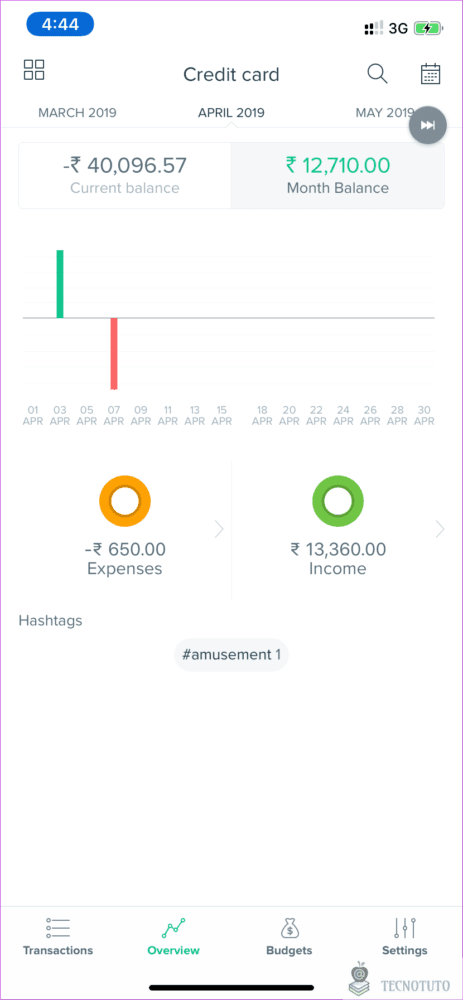This screenshot has height=1000, width=463.
Task: Tap the #amusement 1 hashtag chip
Action: [x=232, y=655]
